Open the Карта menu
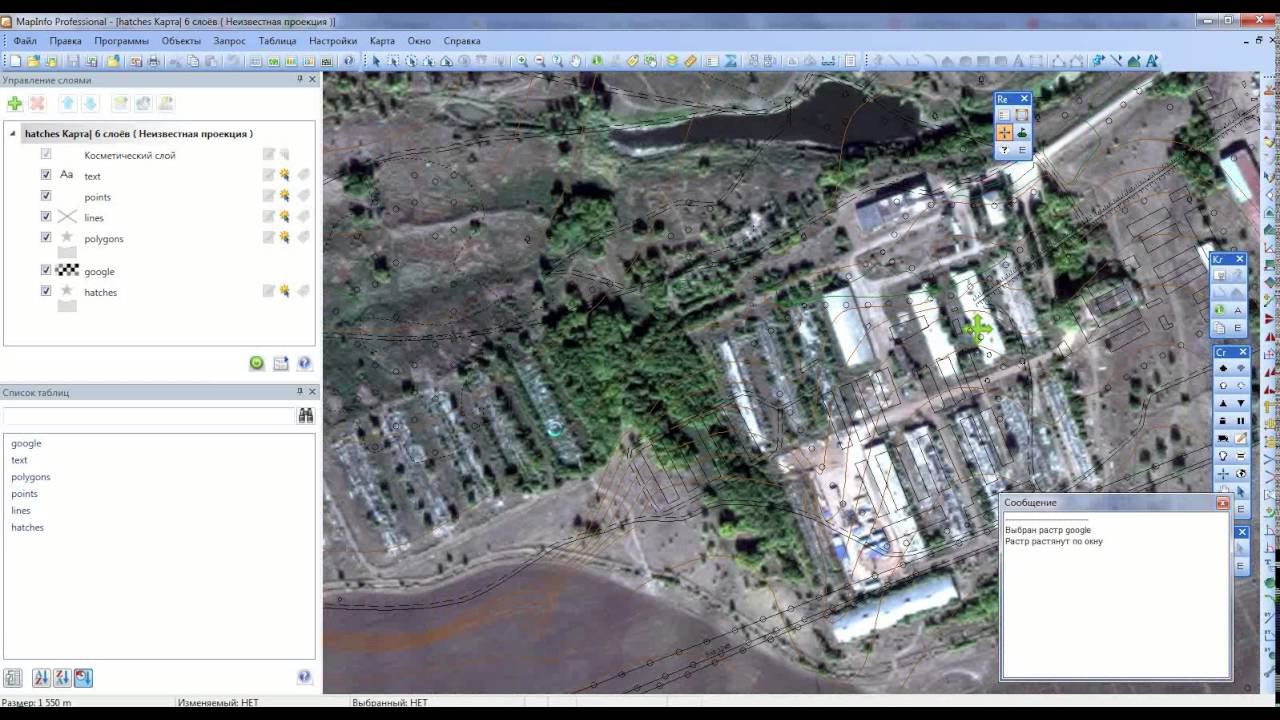 tap(382, 41)
